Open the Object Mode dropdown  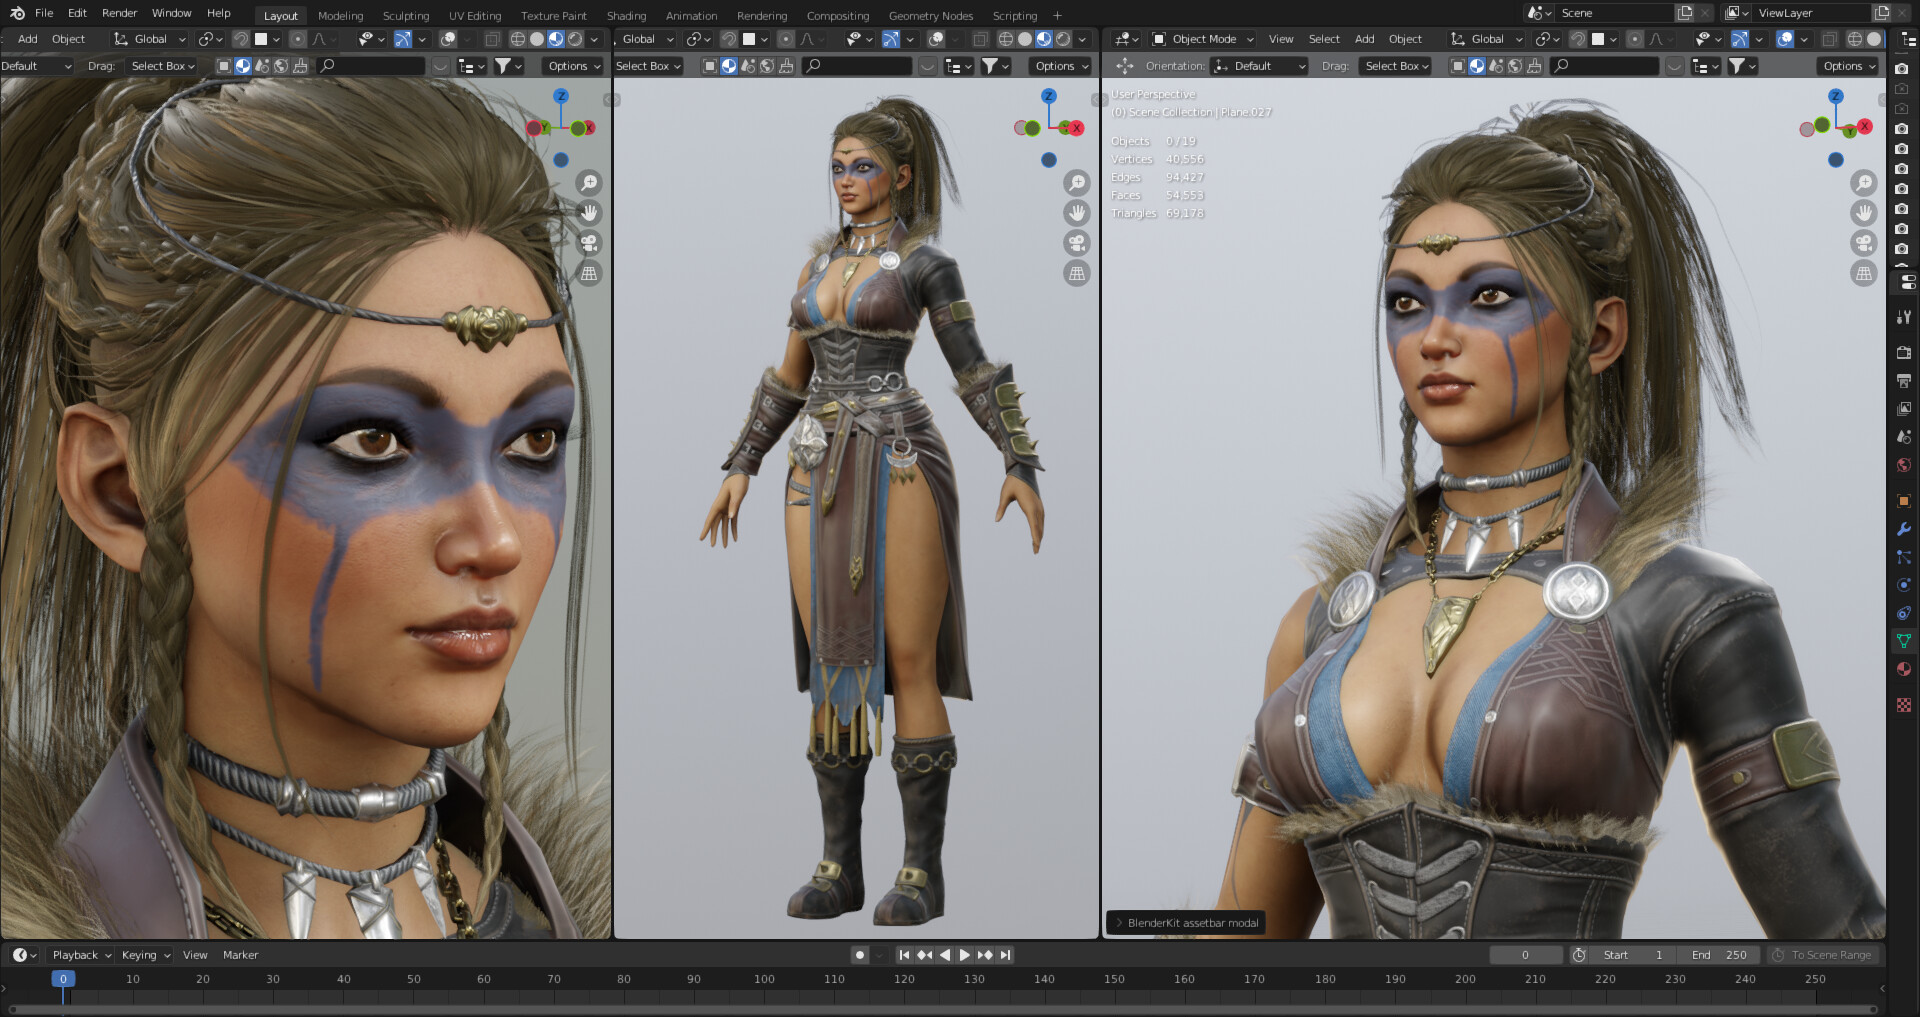click(x=1203, y=39)
